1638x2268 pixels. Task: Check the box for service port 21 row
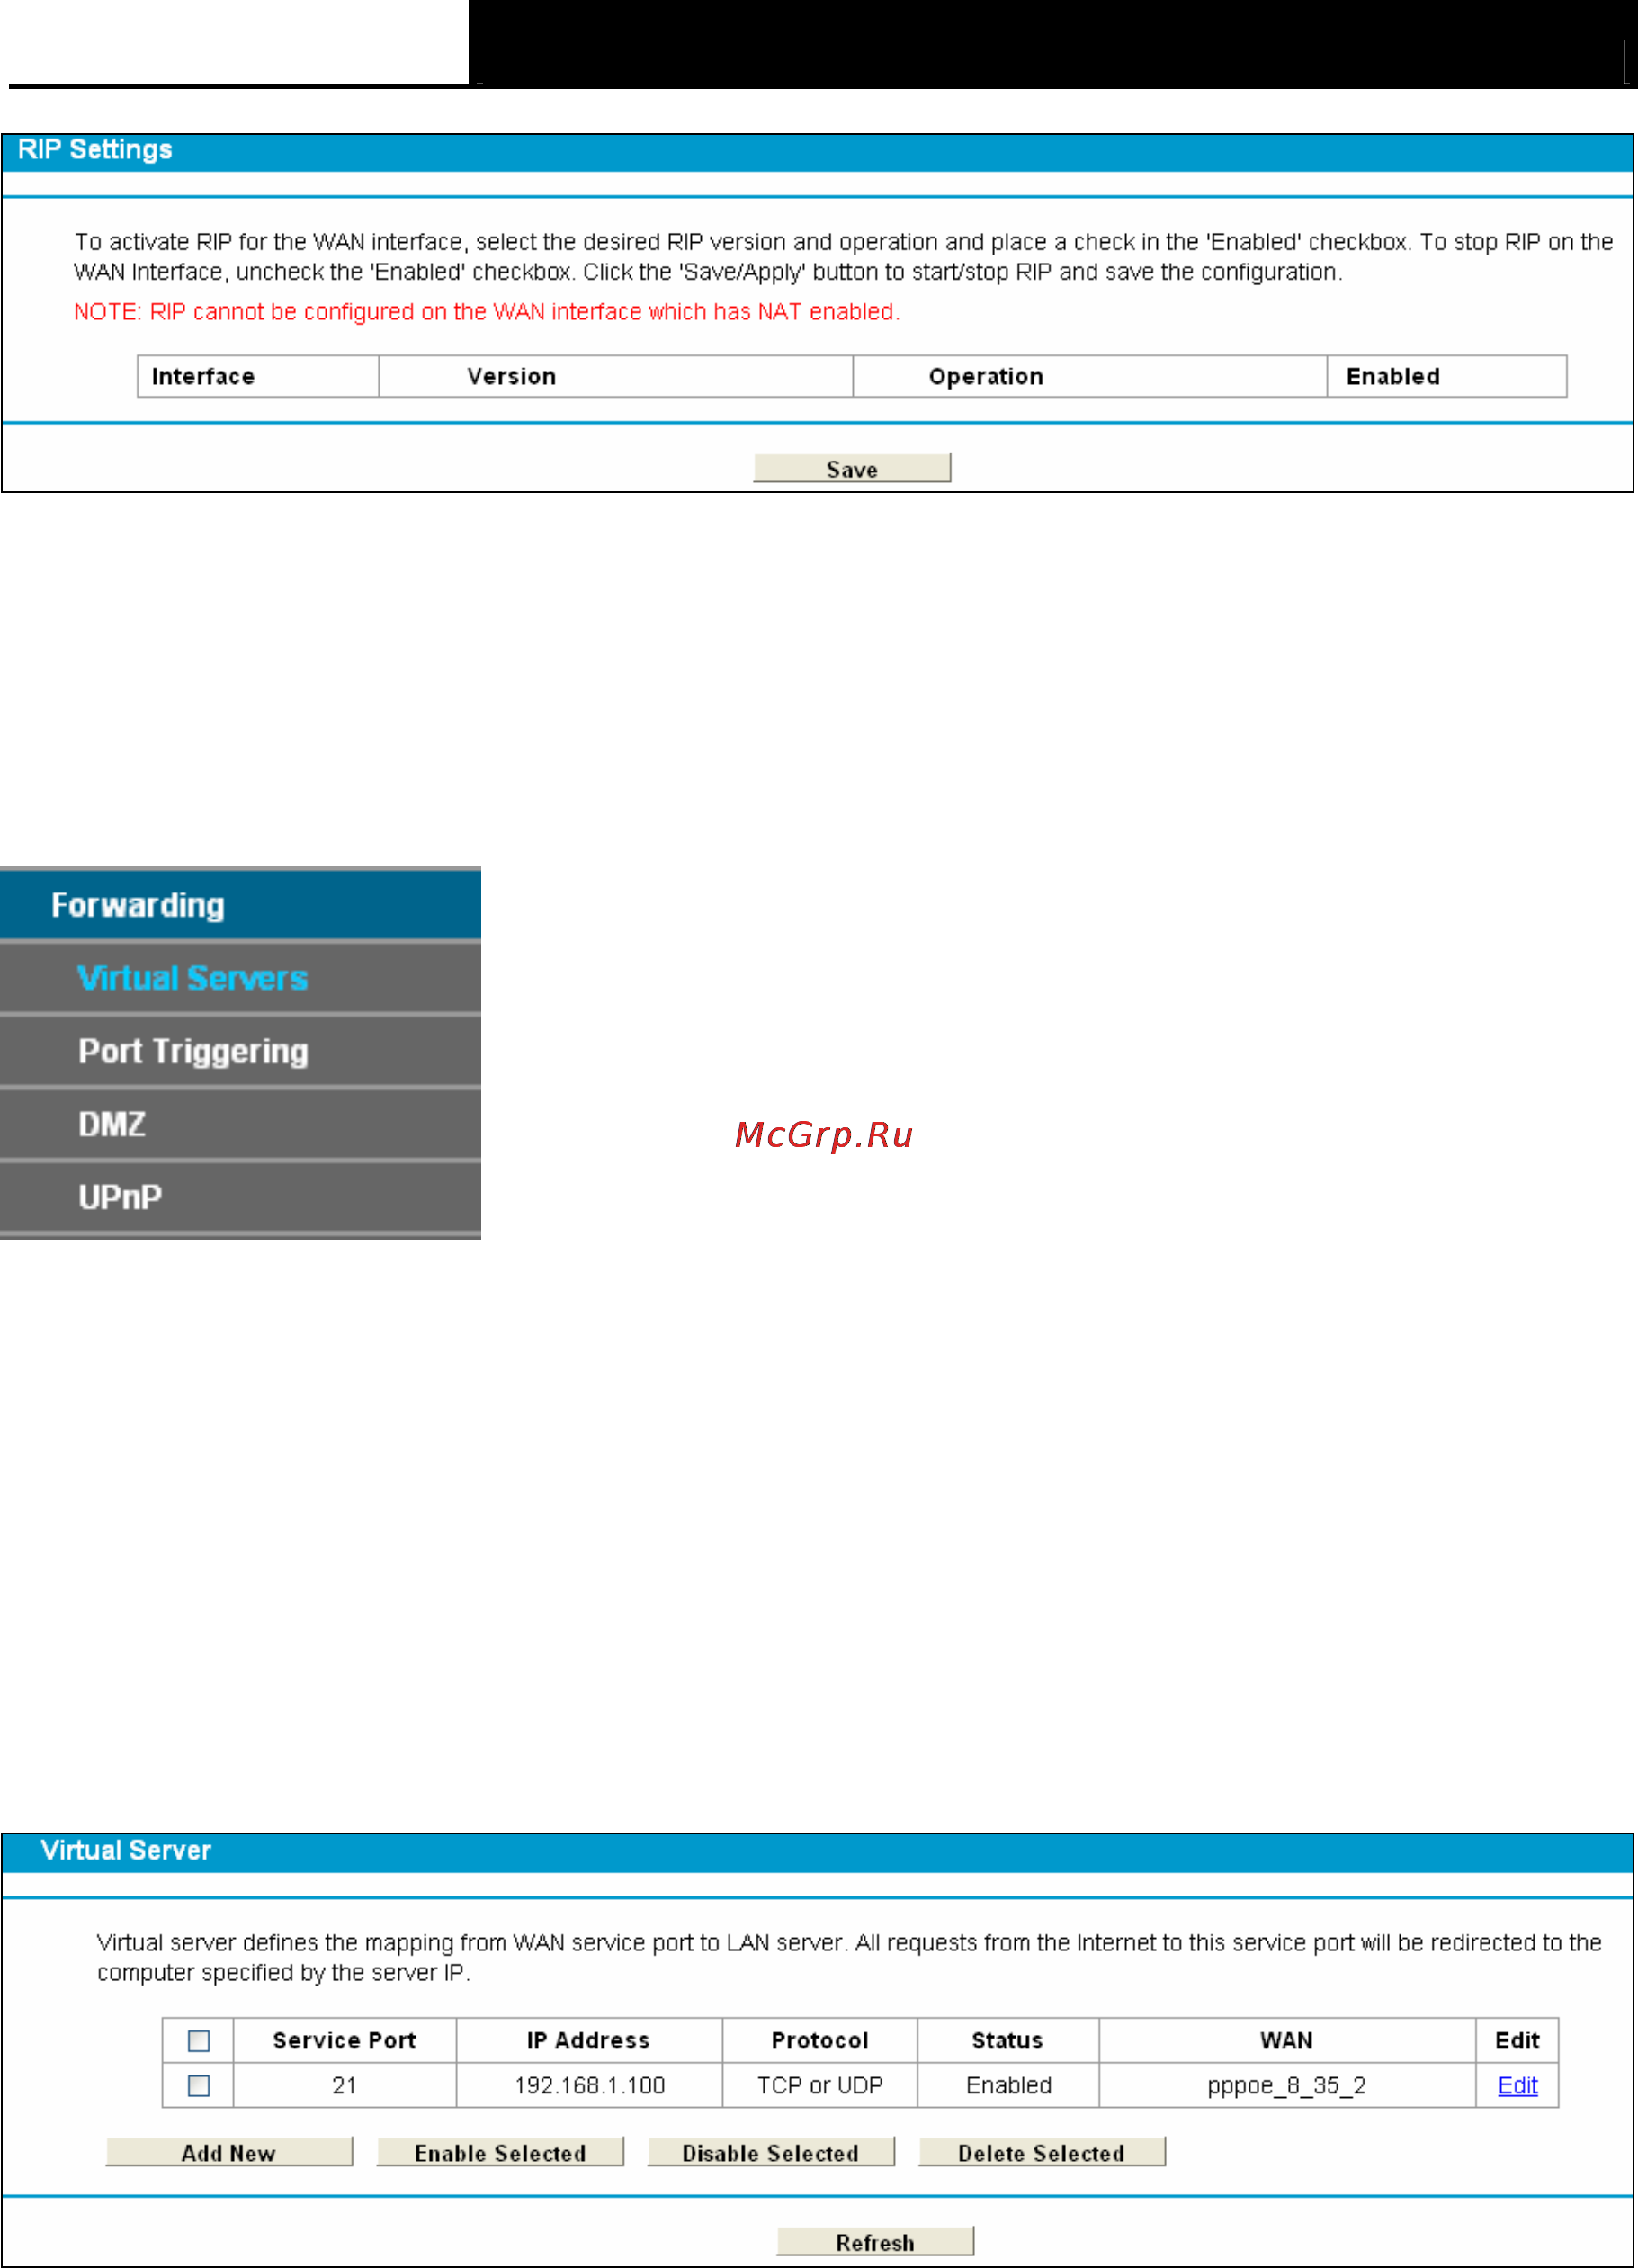click(199, 2086)
